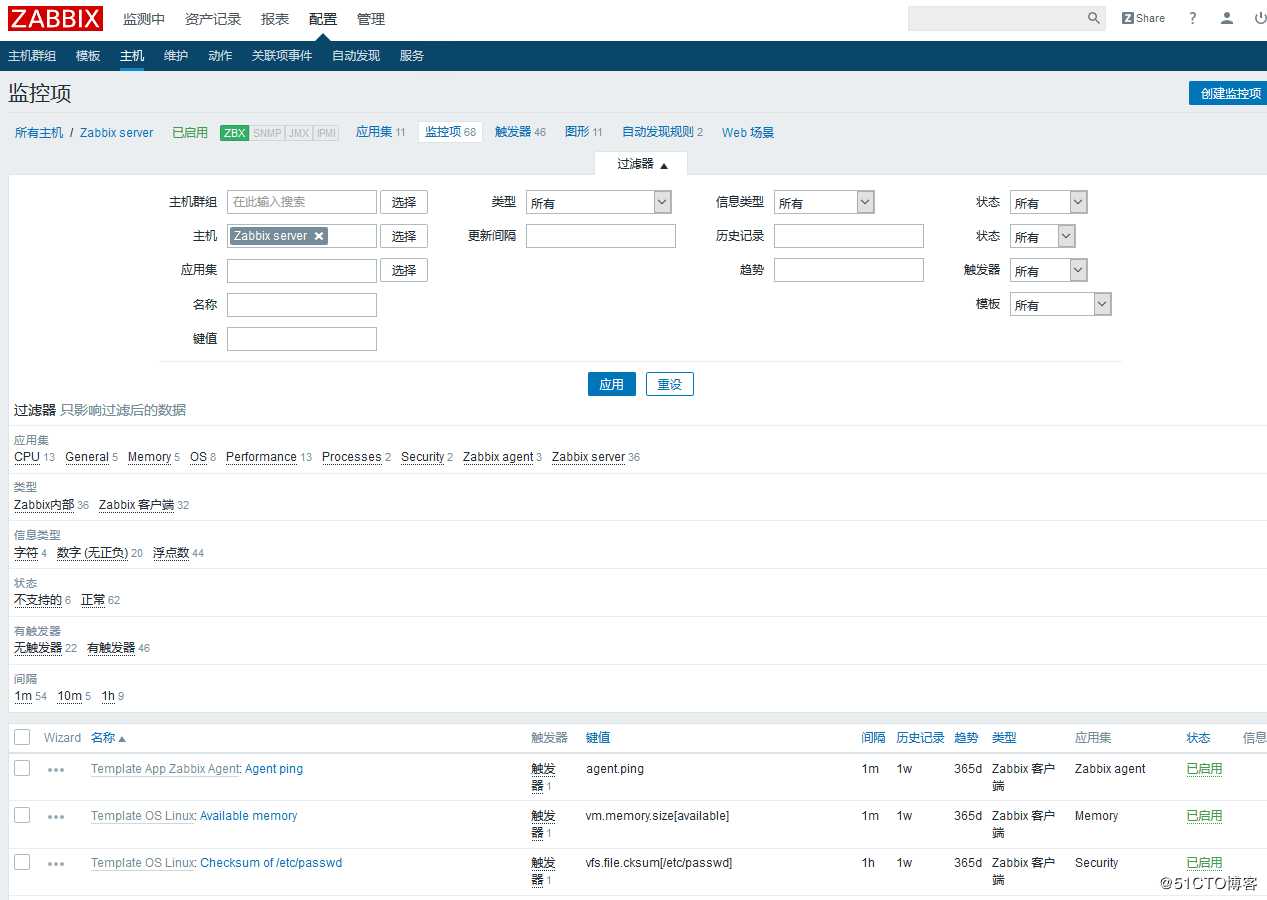This screenshot has height=900, width=1267.
Task: Open the 图形 11 tab
Action: (584, 132)
